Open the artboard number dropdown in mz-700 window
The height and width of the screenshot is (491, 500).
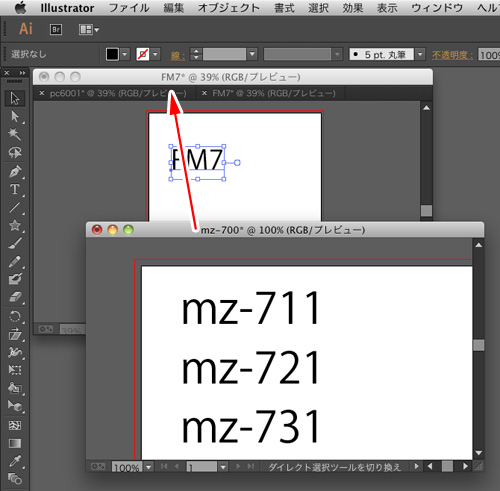click(x=223, y=467)
